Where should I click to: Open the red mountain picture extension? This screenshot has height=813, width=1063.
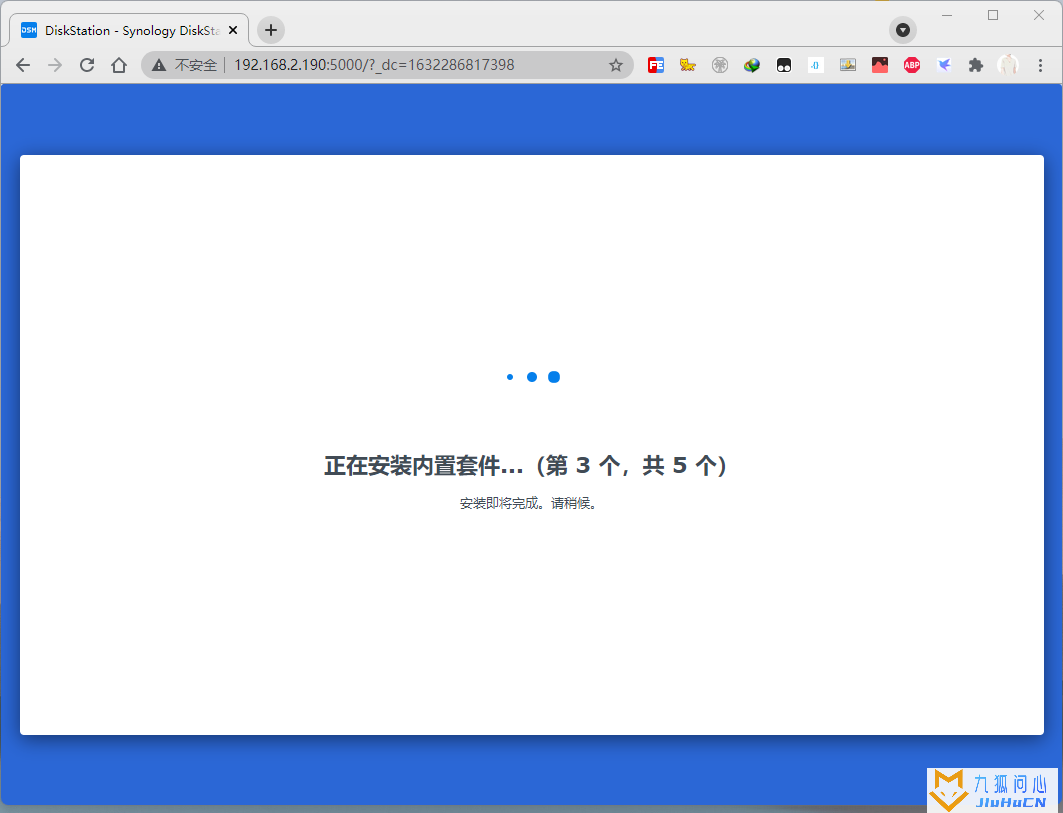880,65
